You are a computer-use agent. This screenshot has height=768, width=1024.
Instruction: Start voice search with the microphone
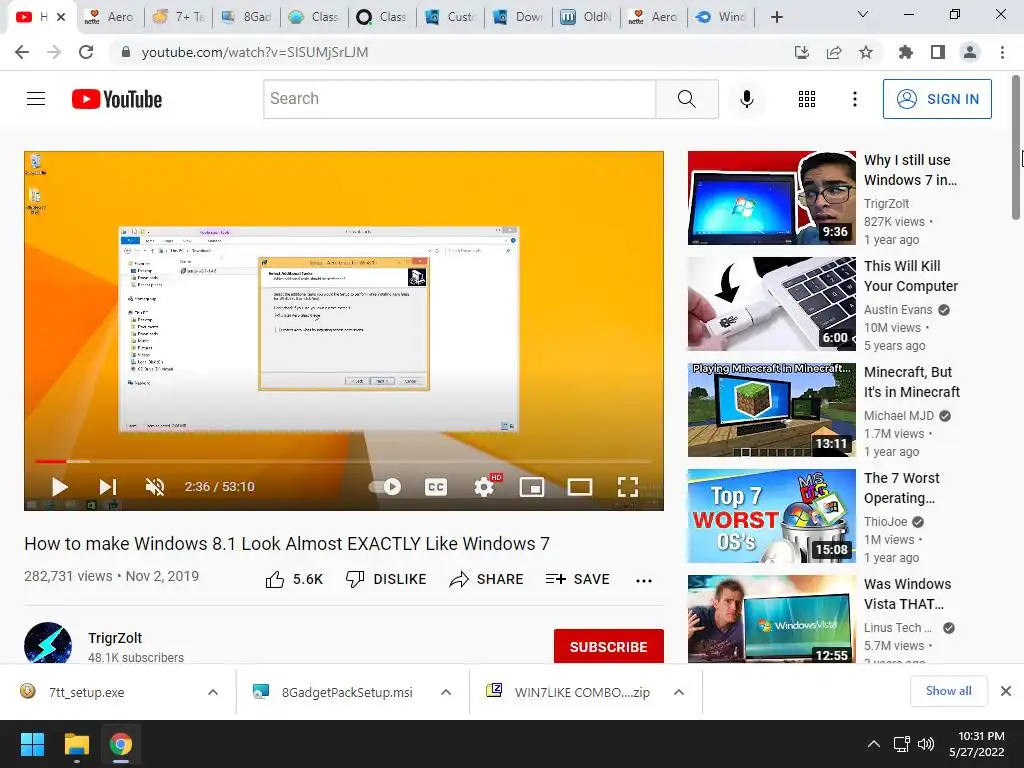[x=746, y=99]
